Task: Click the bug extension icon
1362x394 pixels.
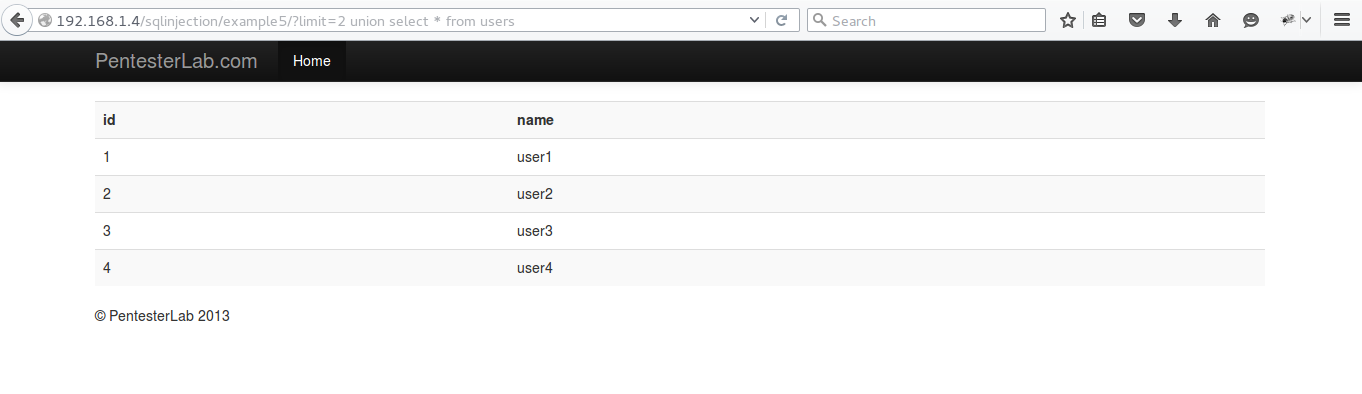Action: click(x=1288, y=20)
